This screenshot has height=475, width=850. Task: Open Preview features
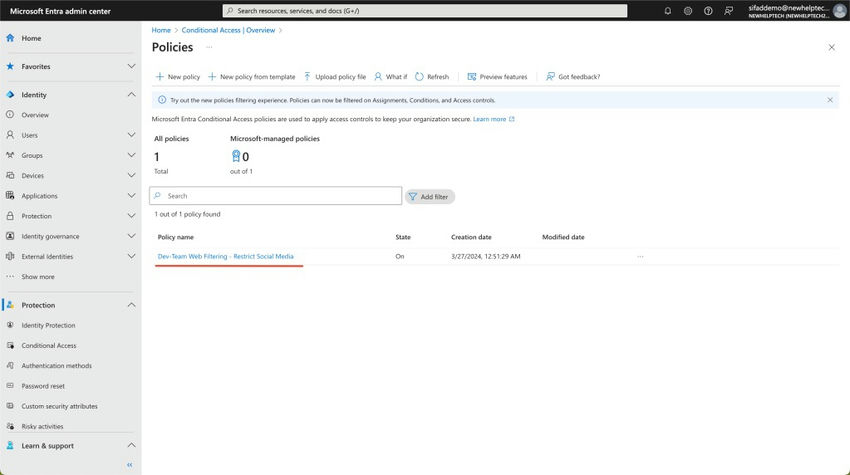(497, 77)
